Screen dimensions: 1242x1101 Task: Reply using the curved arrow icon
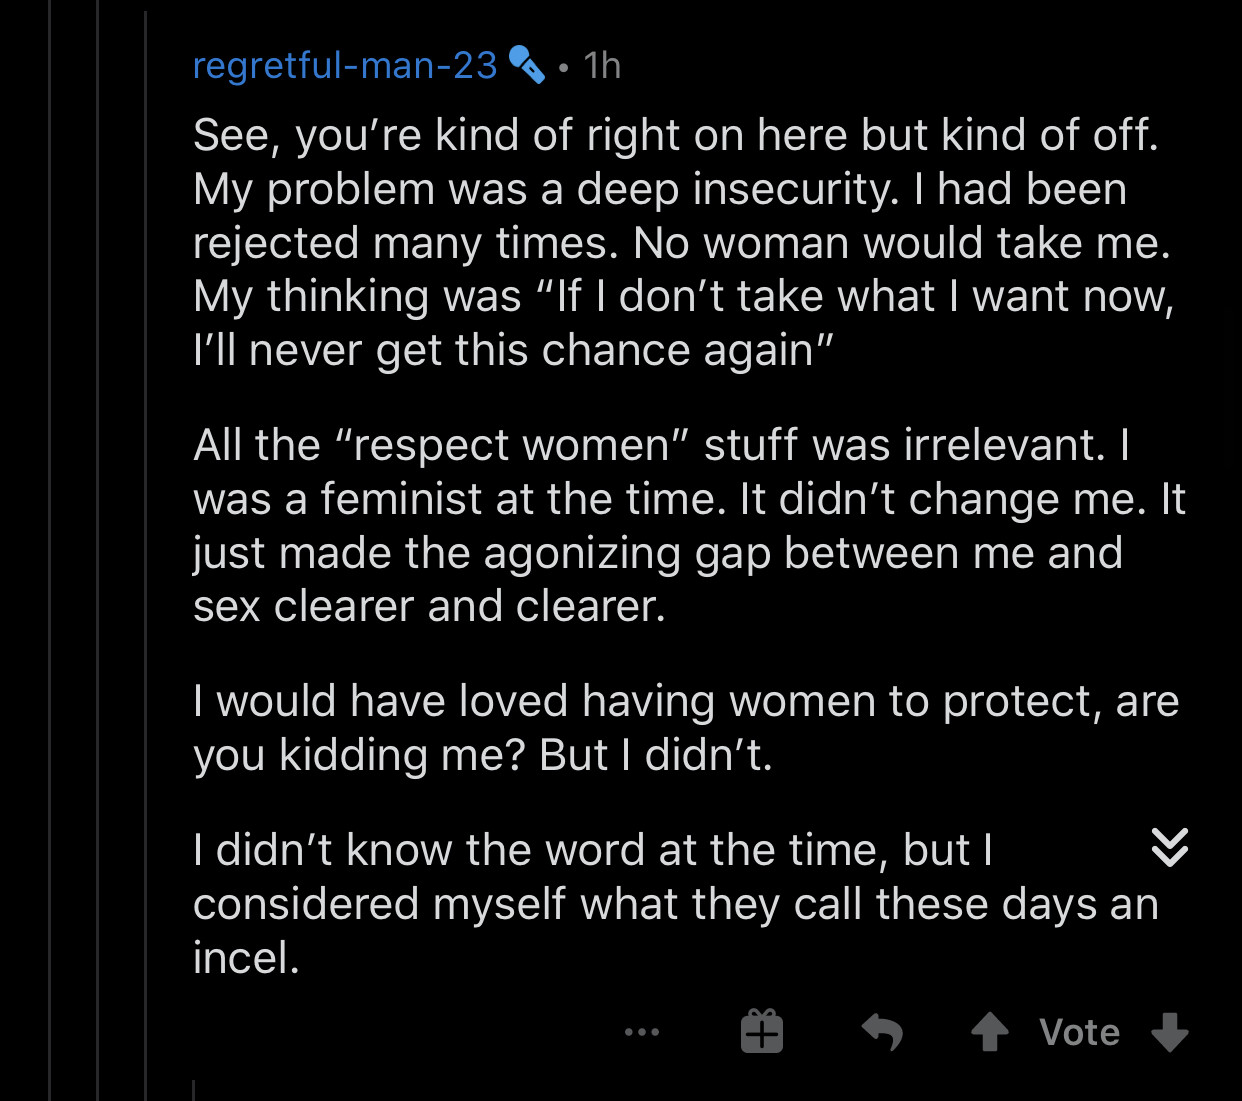[x=882, y=1031]
